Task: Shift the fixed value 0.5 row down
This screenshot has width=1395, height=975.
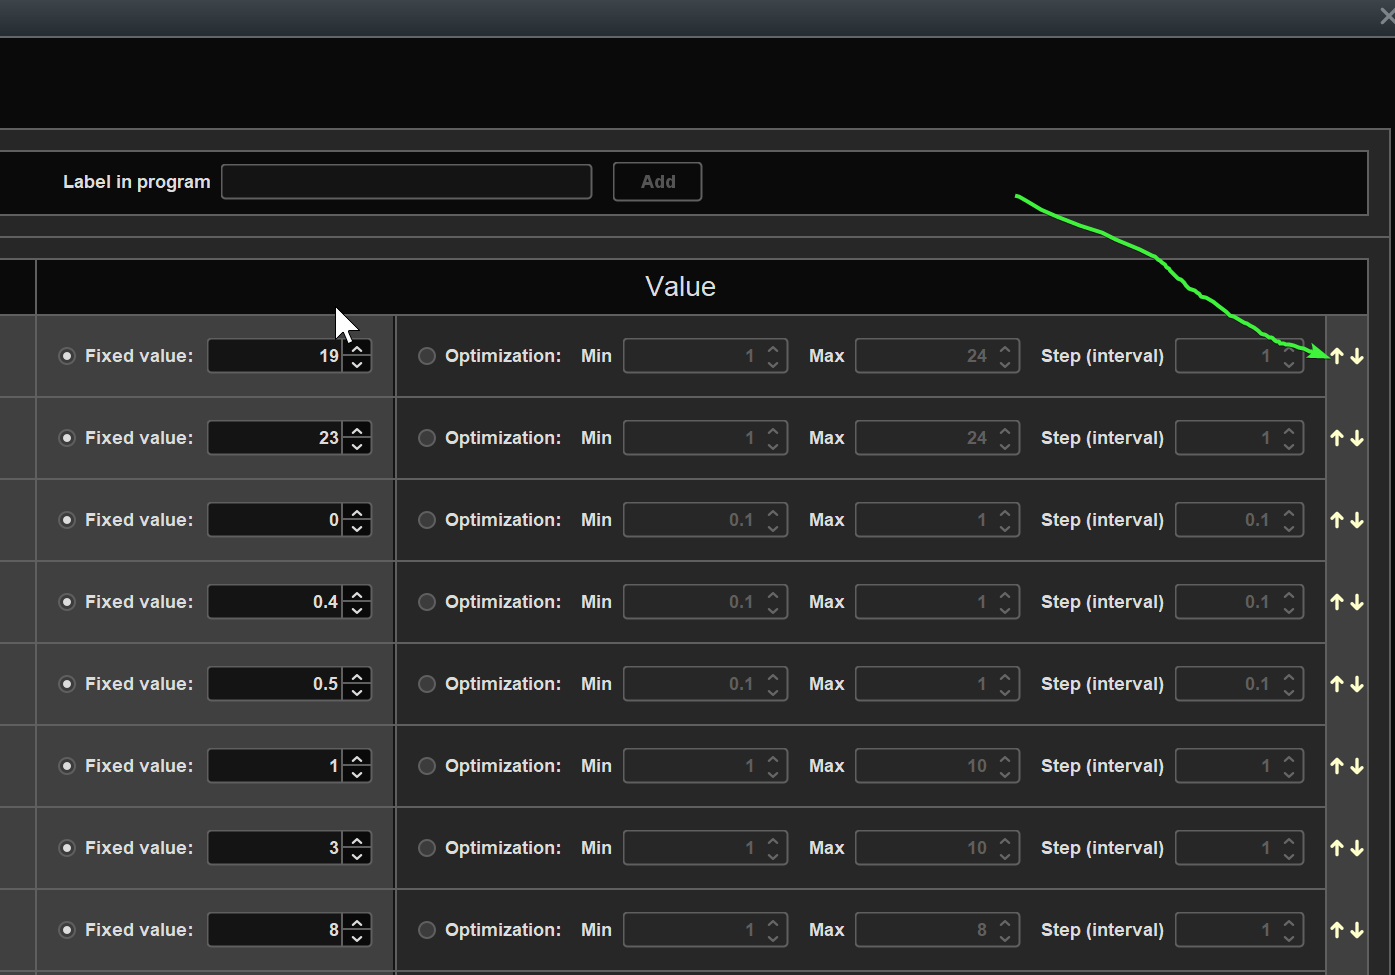Action: pos(1357,684)
